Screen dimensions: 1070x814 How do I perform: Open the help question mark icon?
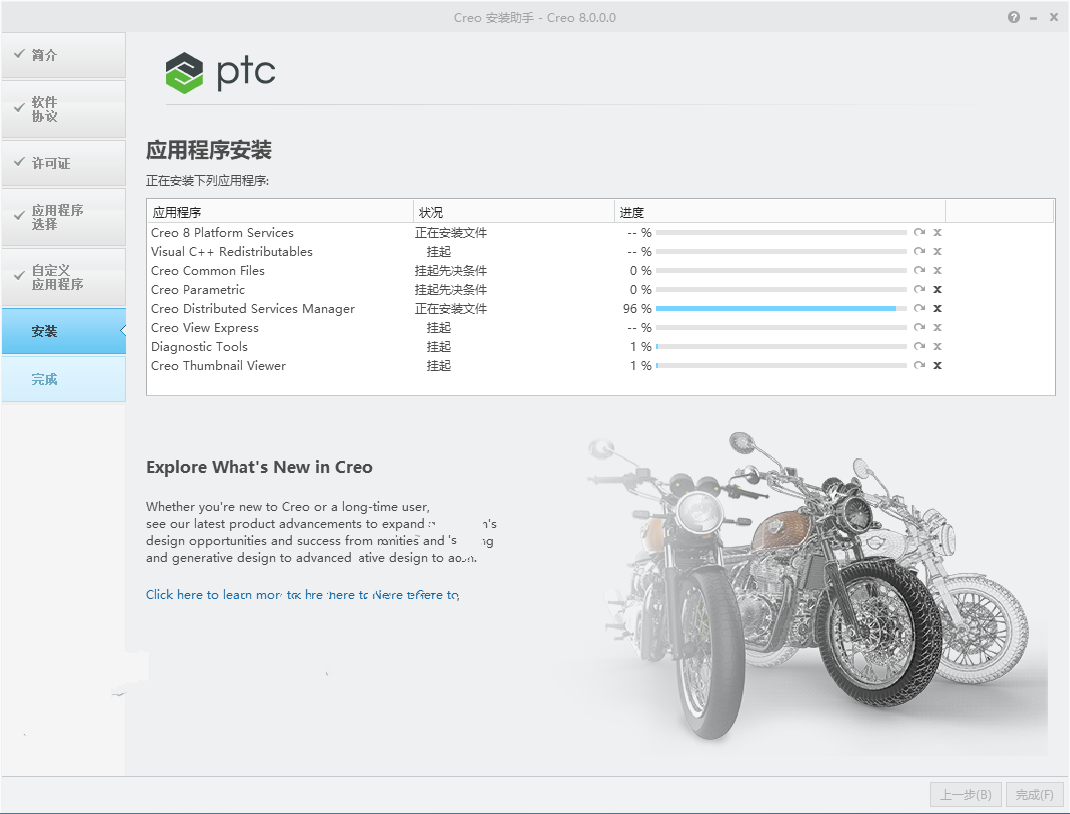point(1014,17)
